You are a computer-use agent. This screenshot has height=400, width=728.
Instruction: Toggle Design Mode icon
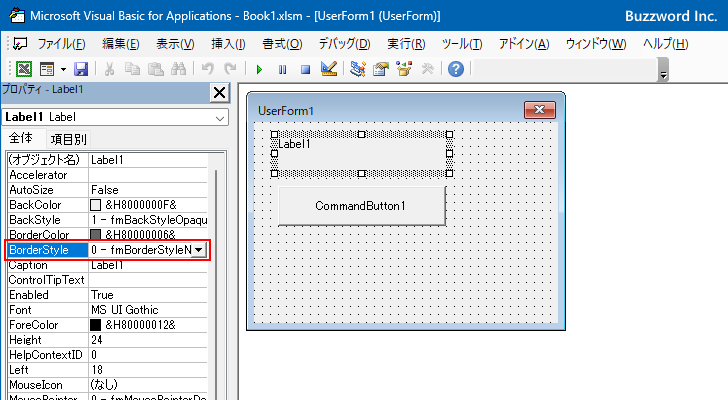tap(329, 69)
